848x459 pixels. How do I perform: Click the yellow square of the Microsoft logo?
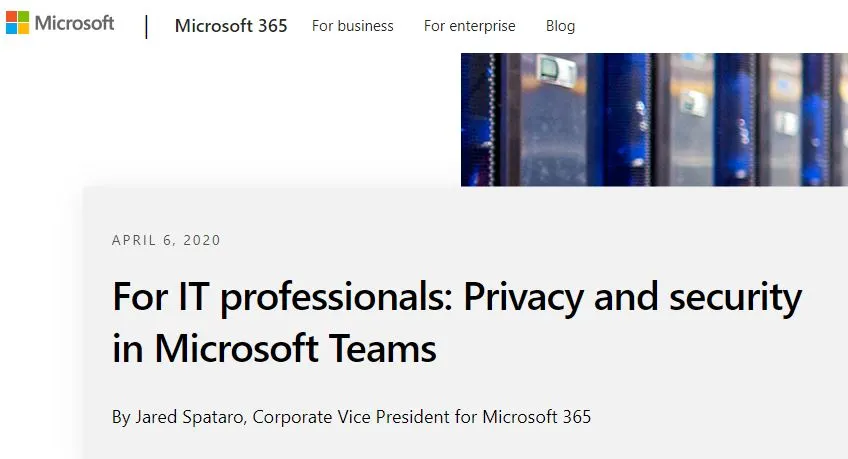(23, 29)
